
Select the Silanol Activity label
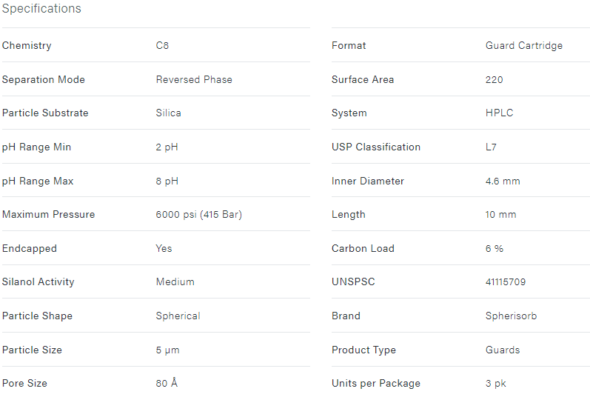pyautogui.click(x=38, y=282)
